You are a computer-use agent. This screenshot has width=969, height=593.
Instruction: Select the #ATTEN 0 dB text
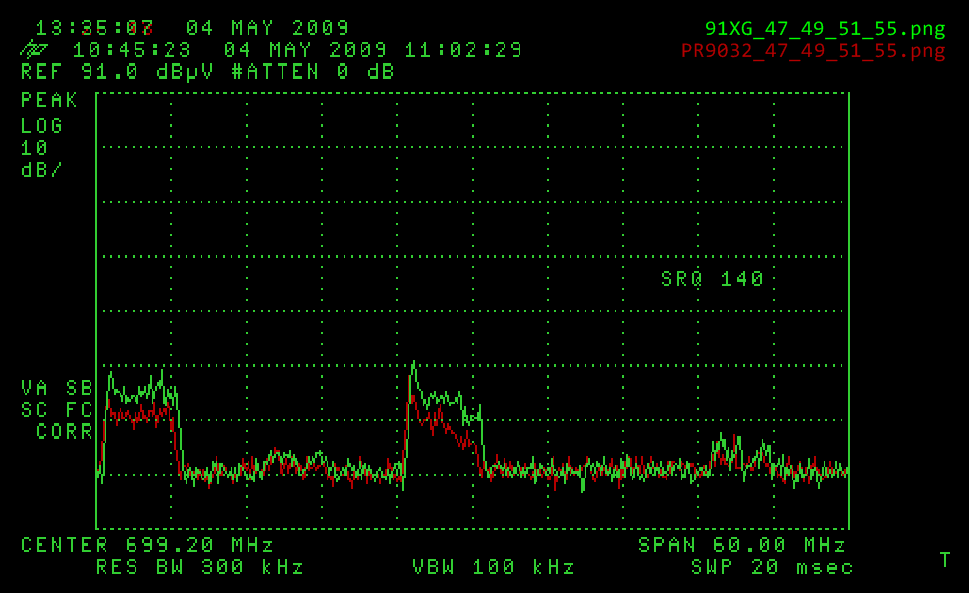tap(313, 72)
